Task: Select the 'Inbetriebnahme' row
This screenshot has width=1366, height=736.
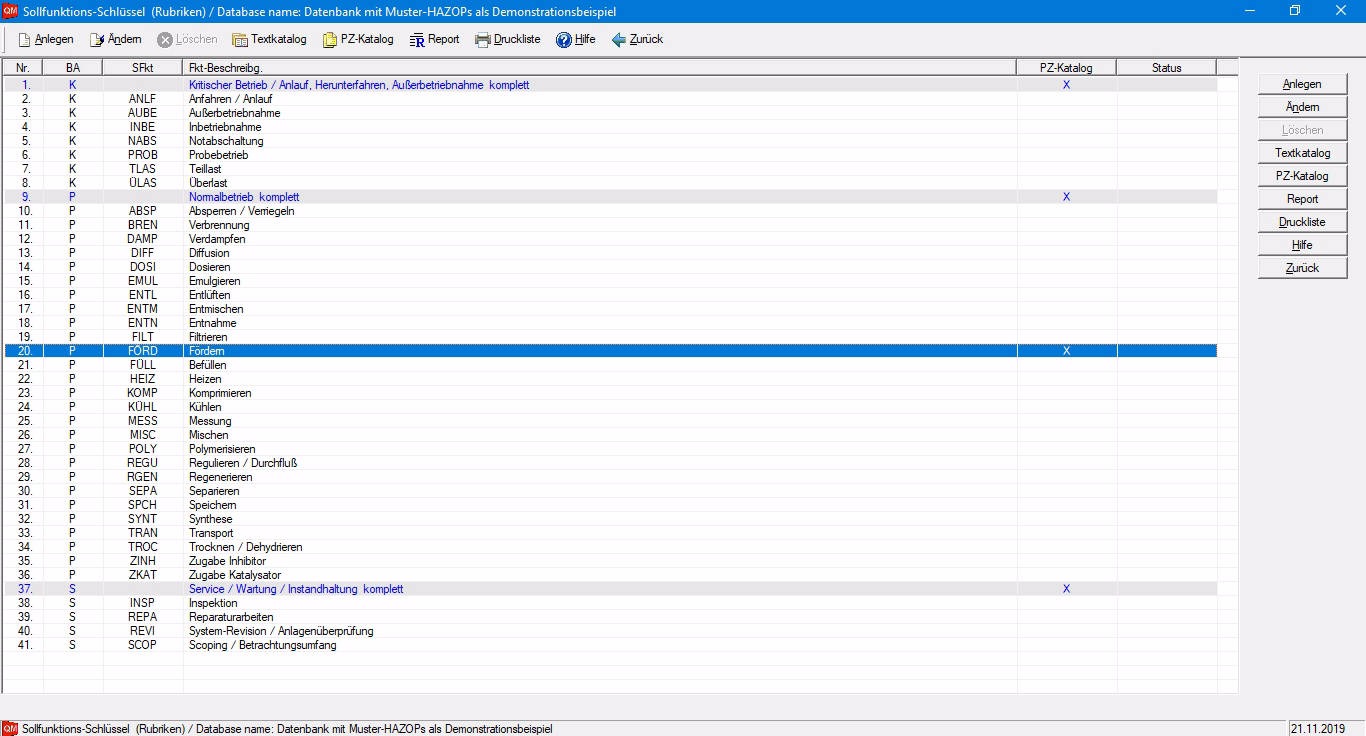Action: [x=610, y=127]
